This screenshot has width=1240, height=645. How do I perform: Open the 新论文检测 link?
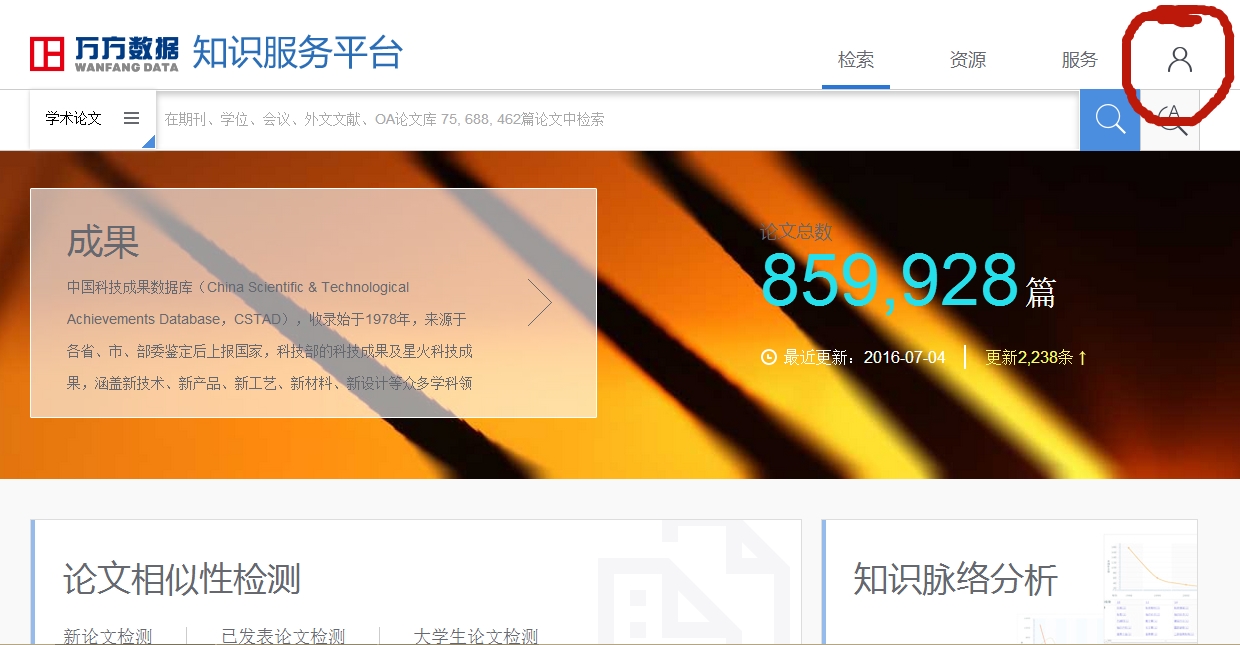click(x=108, y=636)
